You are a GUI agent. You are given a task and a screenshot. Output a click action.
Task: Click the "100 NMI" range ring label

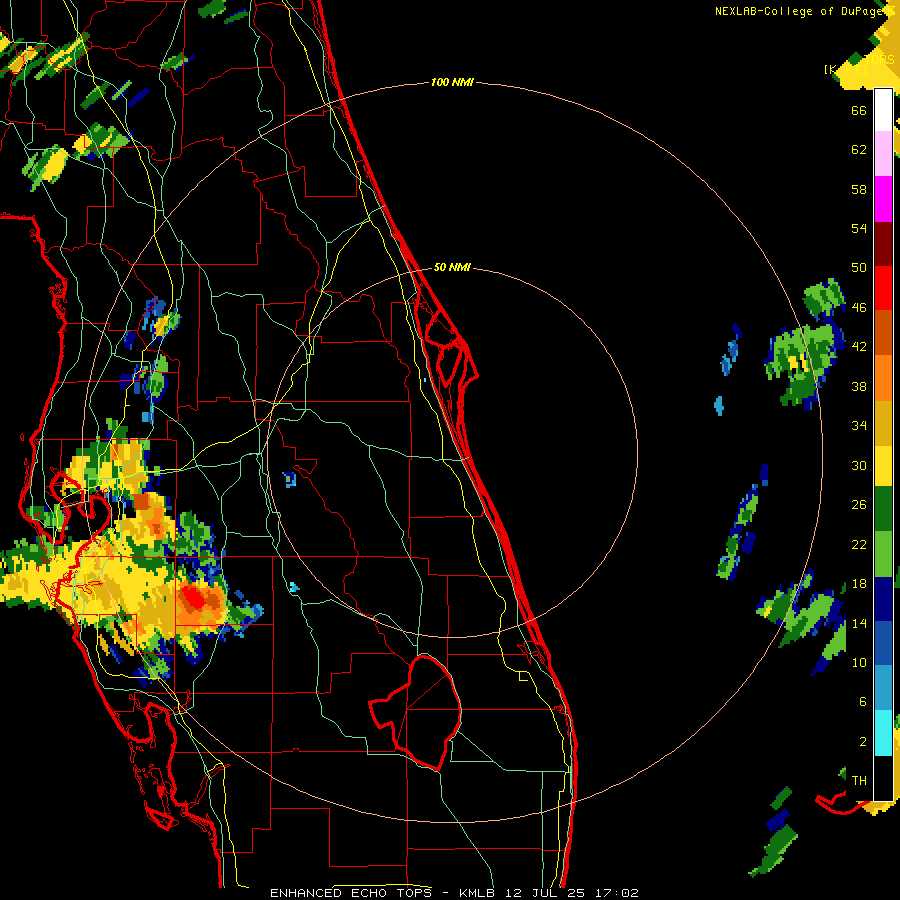452,83
